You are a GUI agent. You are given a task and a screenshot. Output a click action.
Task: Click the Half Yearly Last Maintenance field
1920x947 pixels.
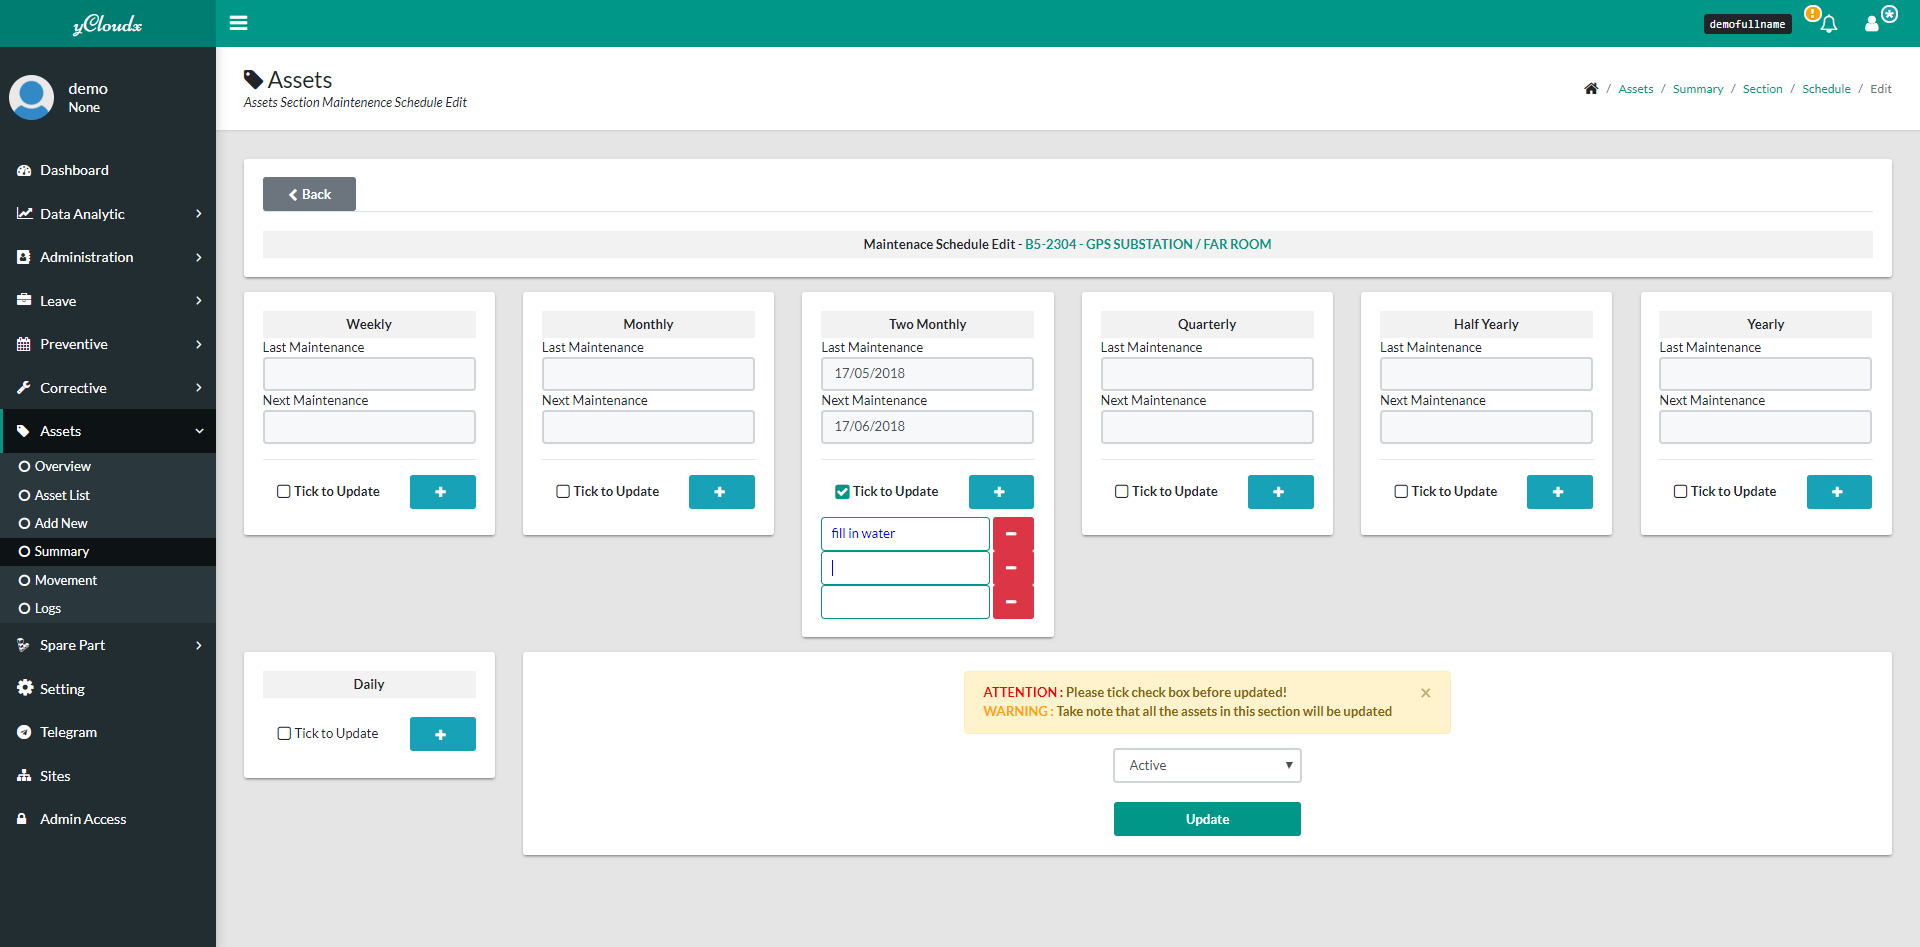[1485, 374]
